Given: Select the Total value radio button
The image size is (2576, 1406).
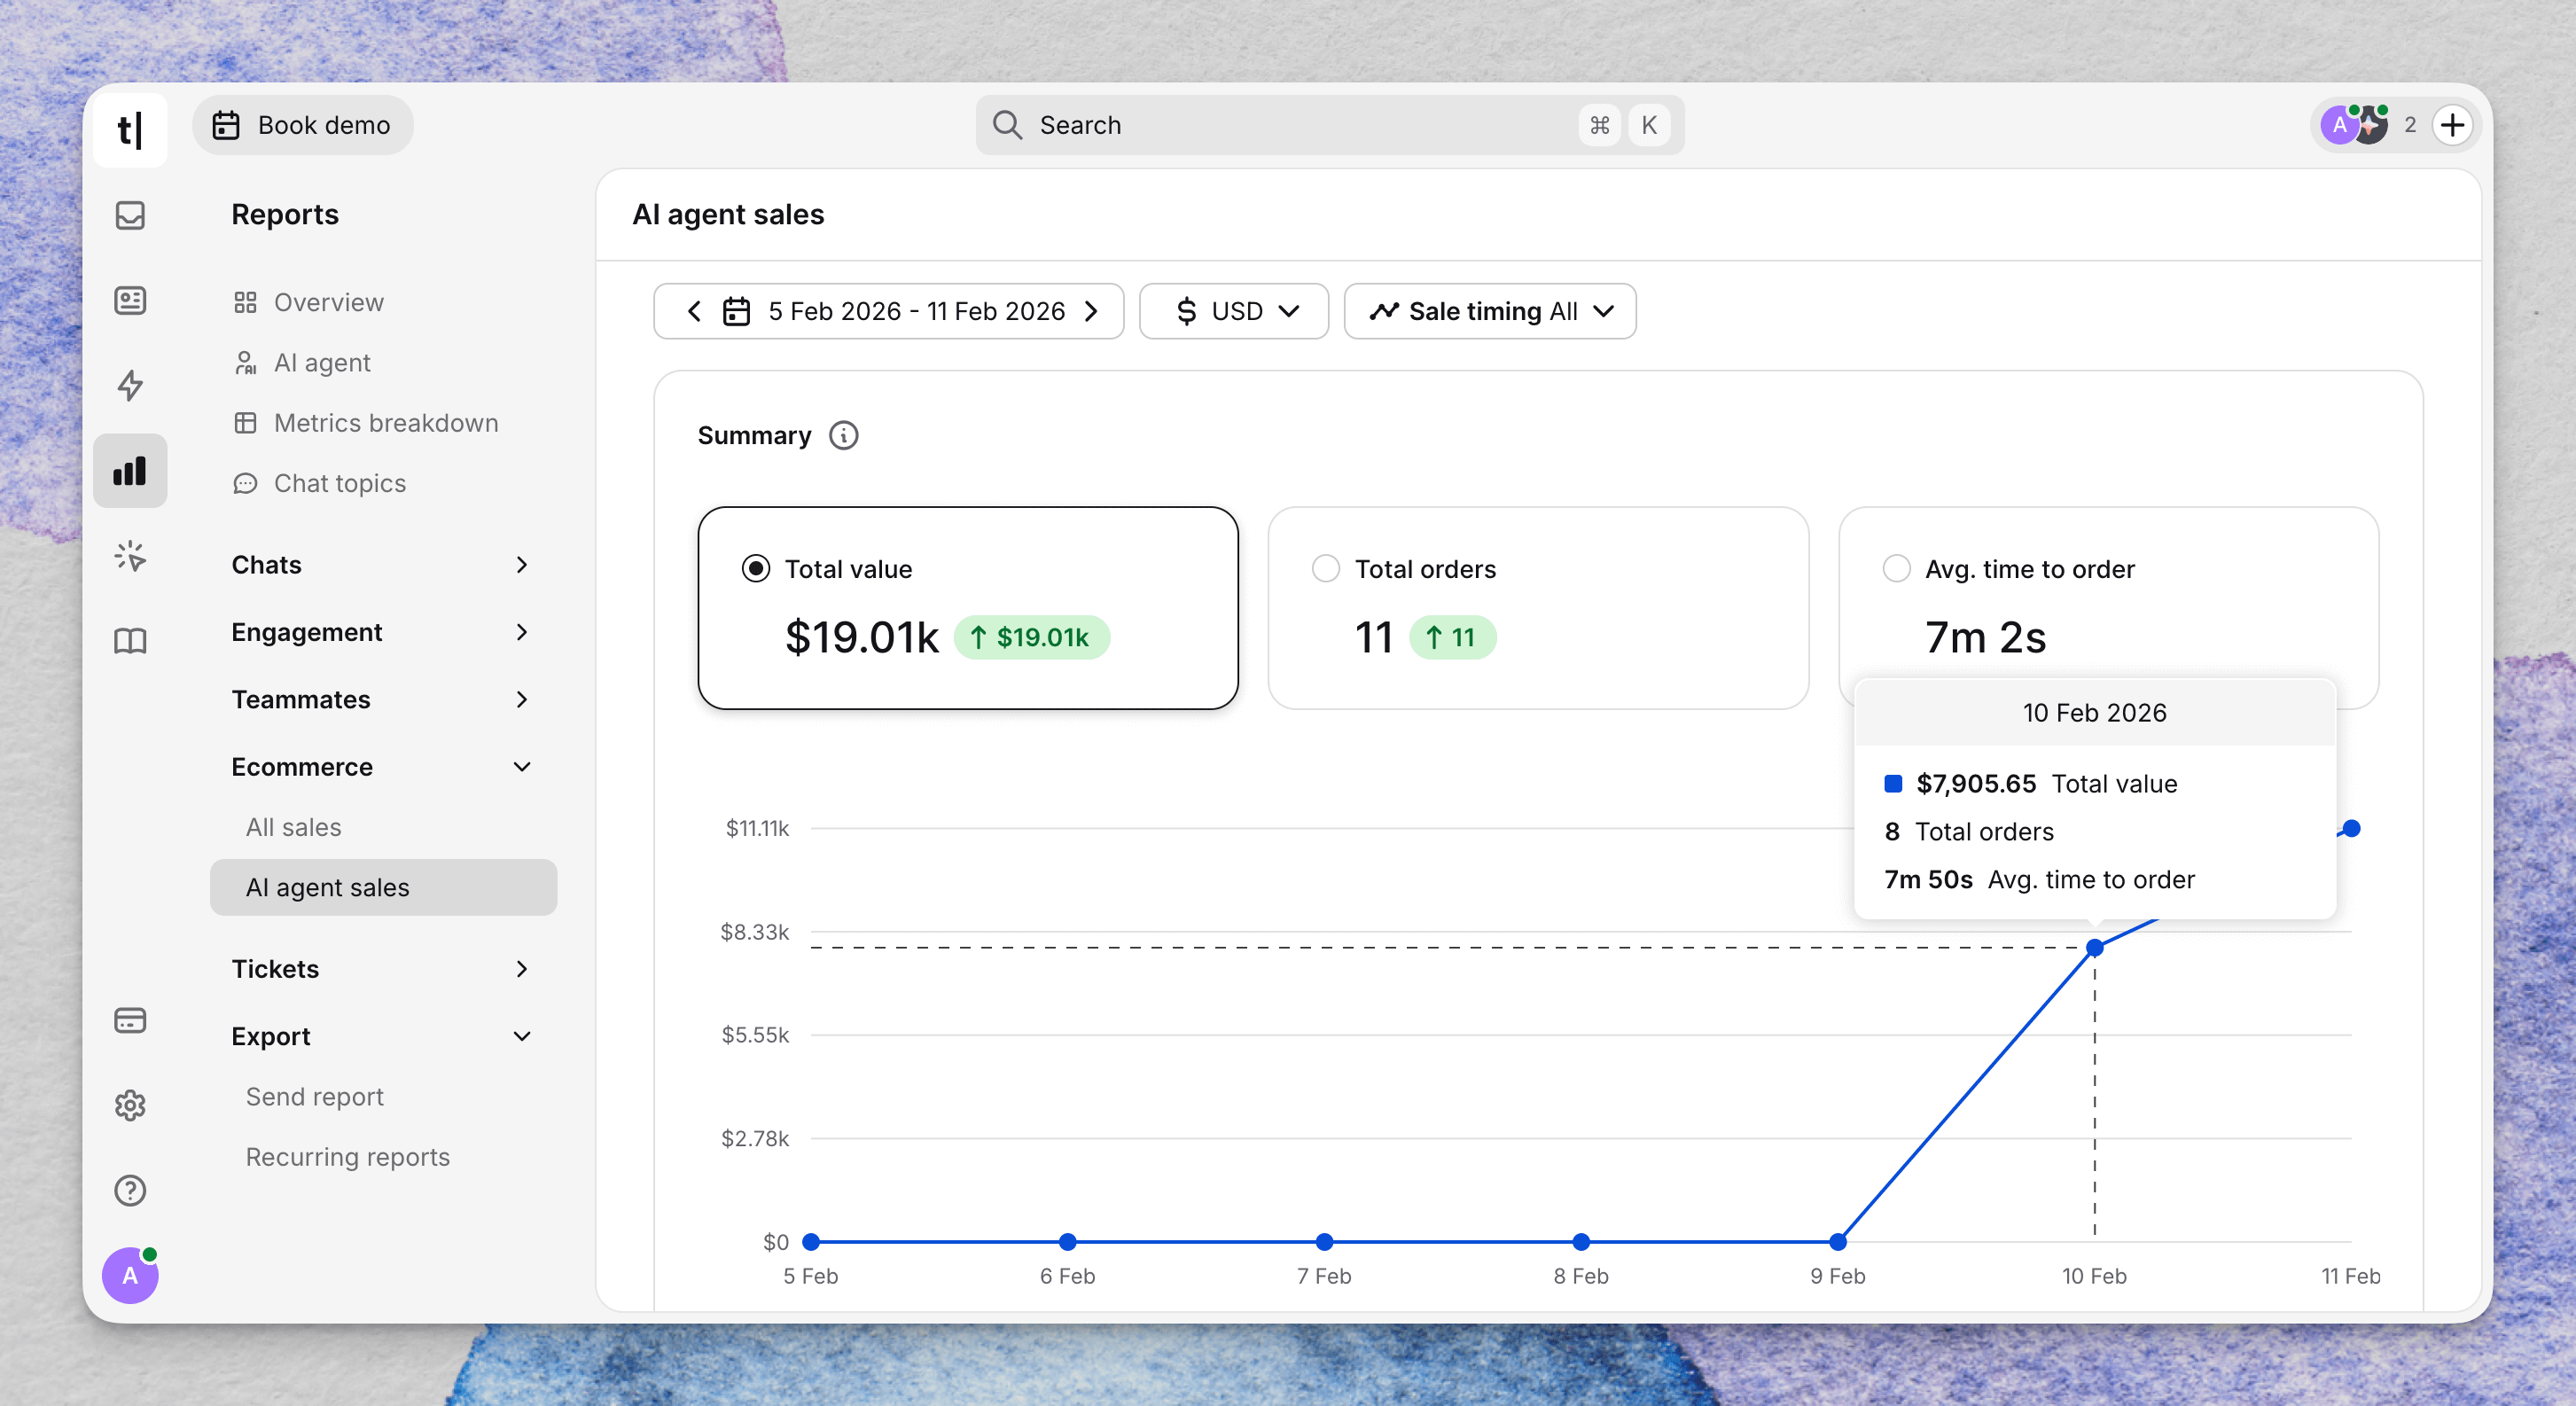Looking at the screenshot, I should click(x=756, y=569).
